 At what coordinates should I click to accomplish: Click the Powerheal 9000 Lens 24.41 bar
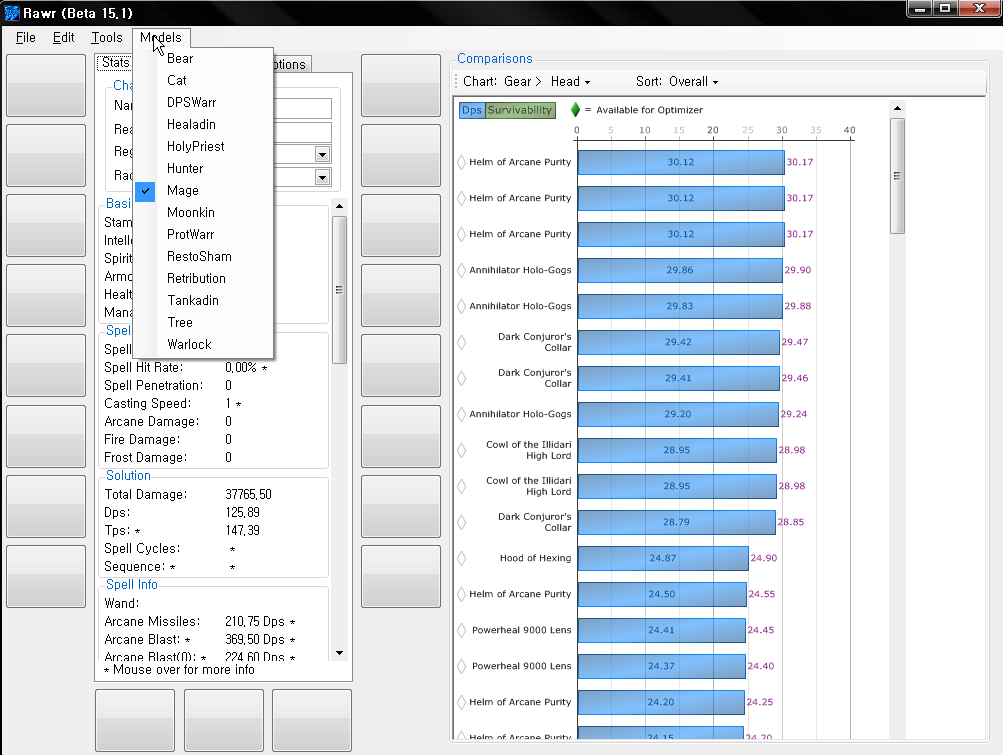(661, 630)
